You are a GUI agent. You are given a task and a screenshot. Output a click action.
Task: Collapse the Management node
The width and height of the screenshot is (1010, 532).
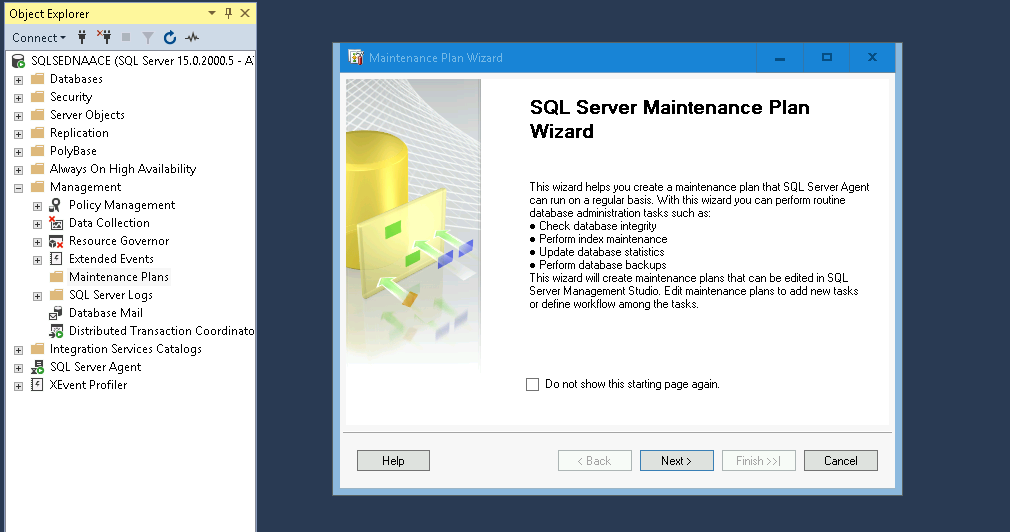(18, 188)
